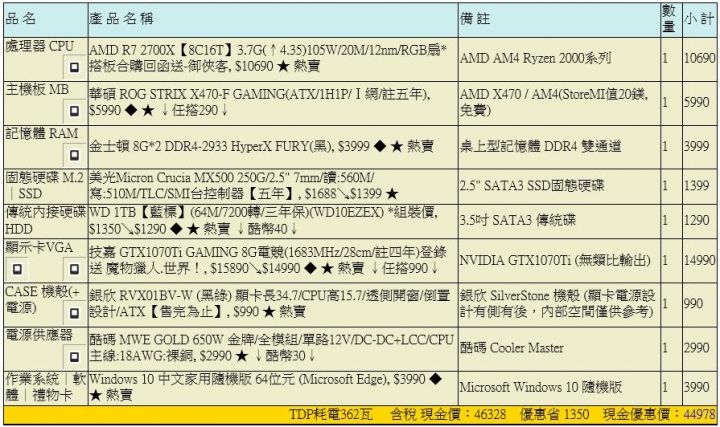Click the right square icon in the 顯示卡VGA row

click(74, 269)
